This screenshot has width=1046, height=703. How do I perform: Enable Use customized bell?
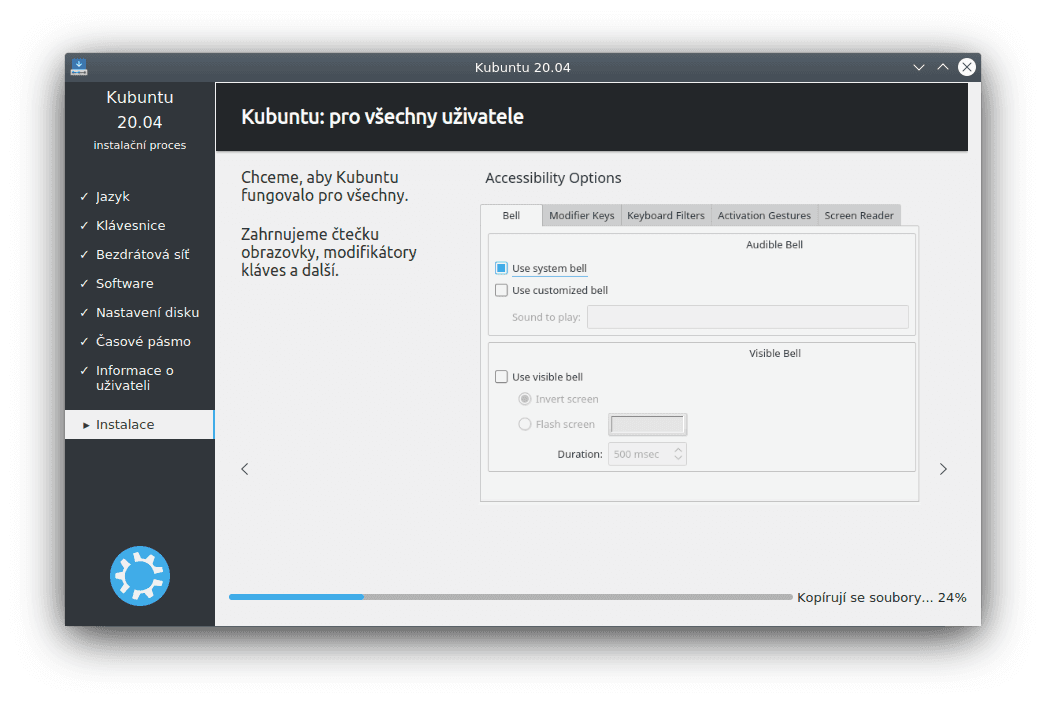(x=501, y=289)
